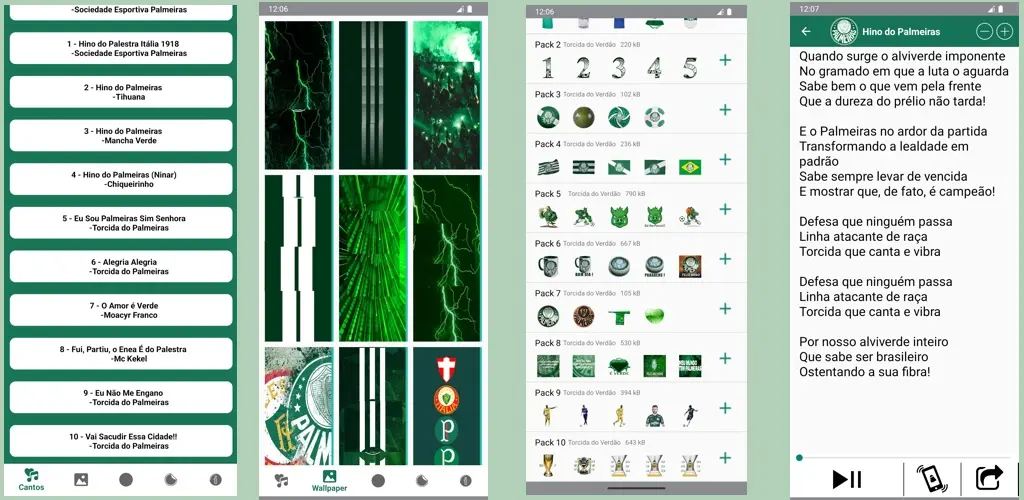This screenshot has height=500, width=1024.
Task: Add sticker Pack 5 with its plus icon
Action: click(725, 209)
